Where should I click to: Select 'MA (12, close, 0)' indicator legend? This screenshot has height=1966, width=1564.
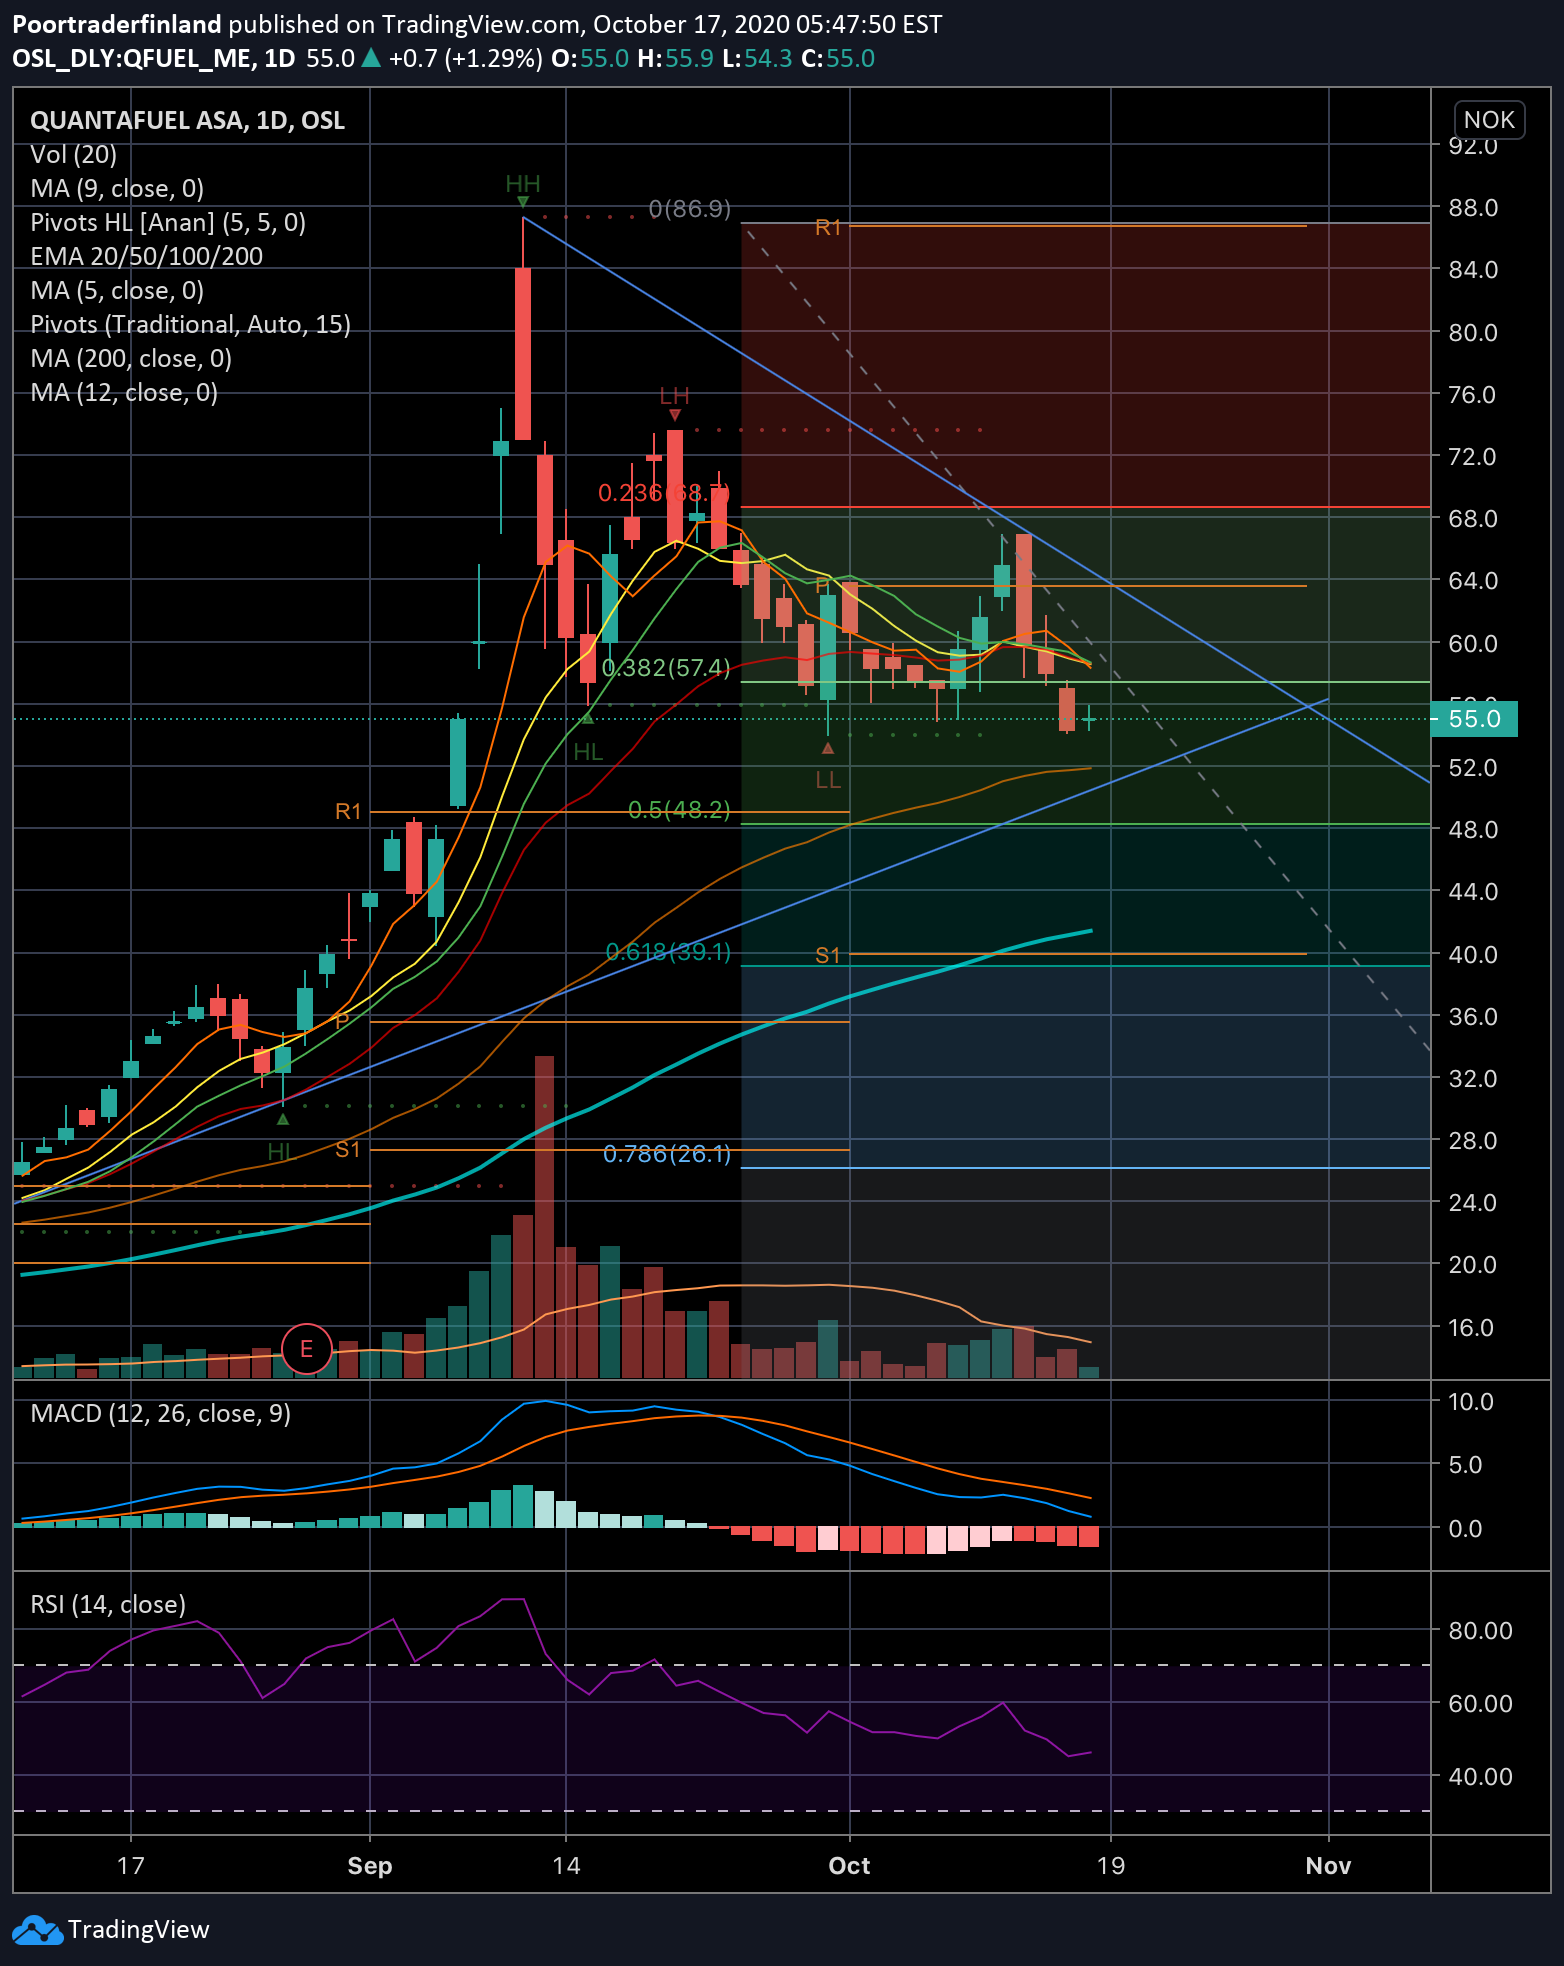[124, 392]
